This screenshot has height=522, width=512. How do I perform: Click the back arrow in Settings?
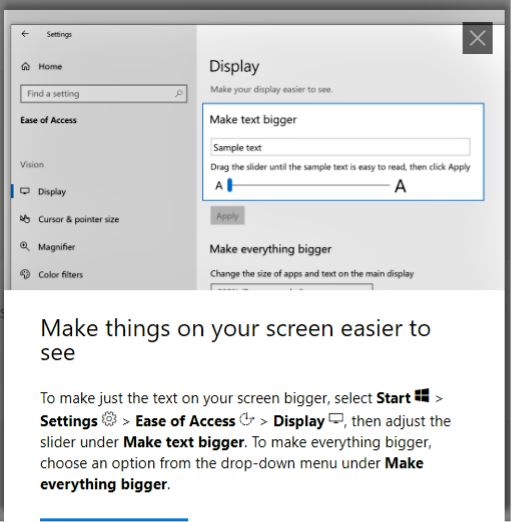point(25,34)
